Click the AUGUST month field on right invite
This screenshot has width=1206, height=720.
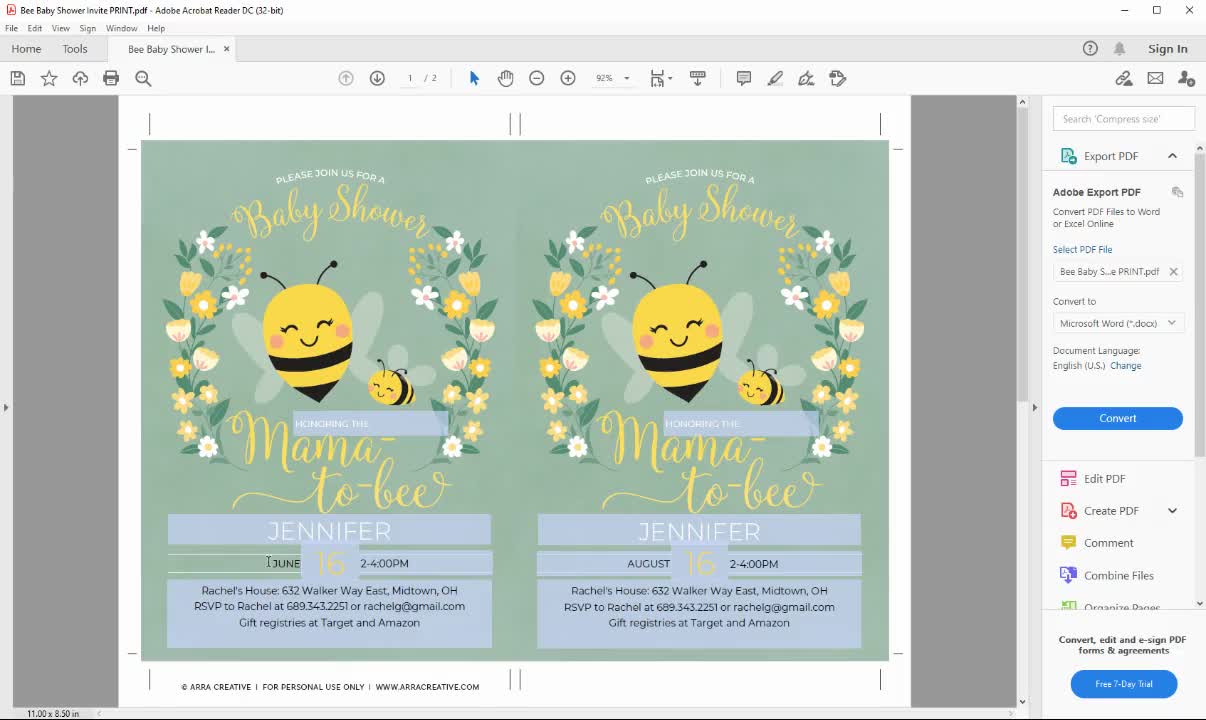click(x=604, y=563)
